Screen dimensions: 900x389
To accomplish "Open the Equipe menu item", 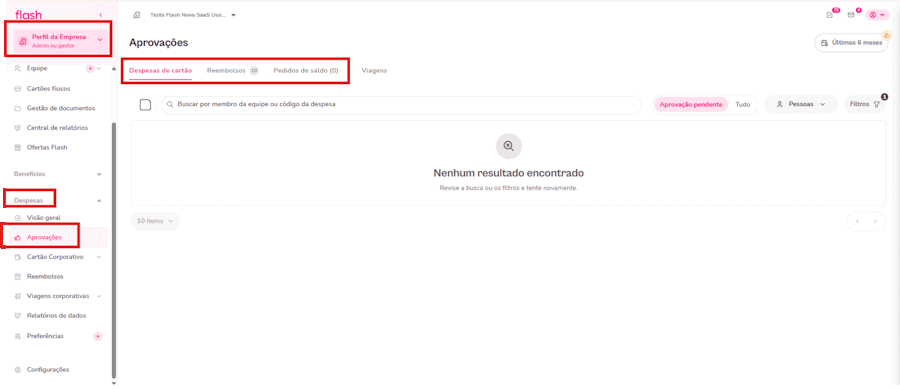I will [37, 68].
